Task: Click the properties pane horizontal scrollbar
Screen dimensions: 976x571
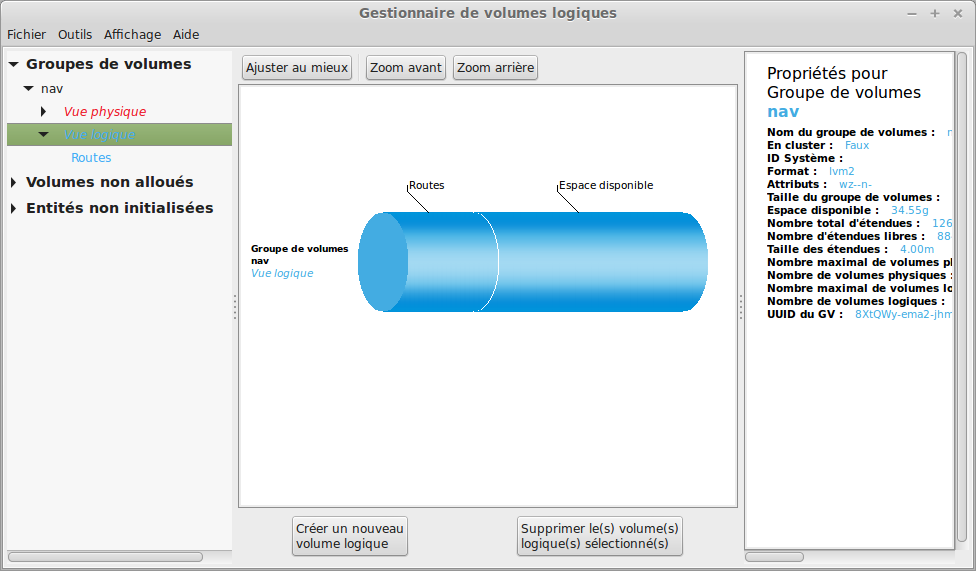Action: pos(774,557)
